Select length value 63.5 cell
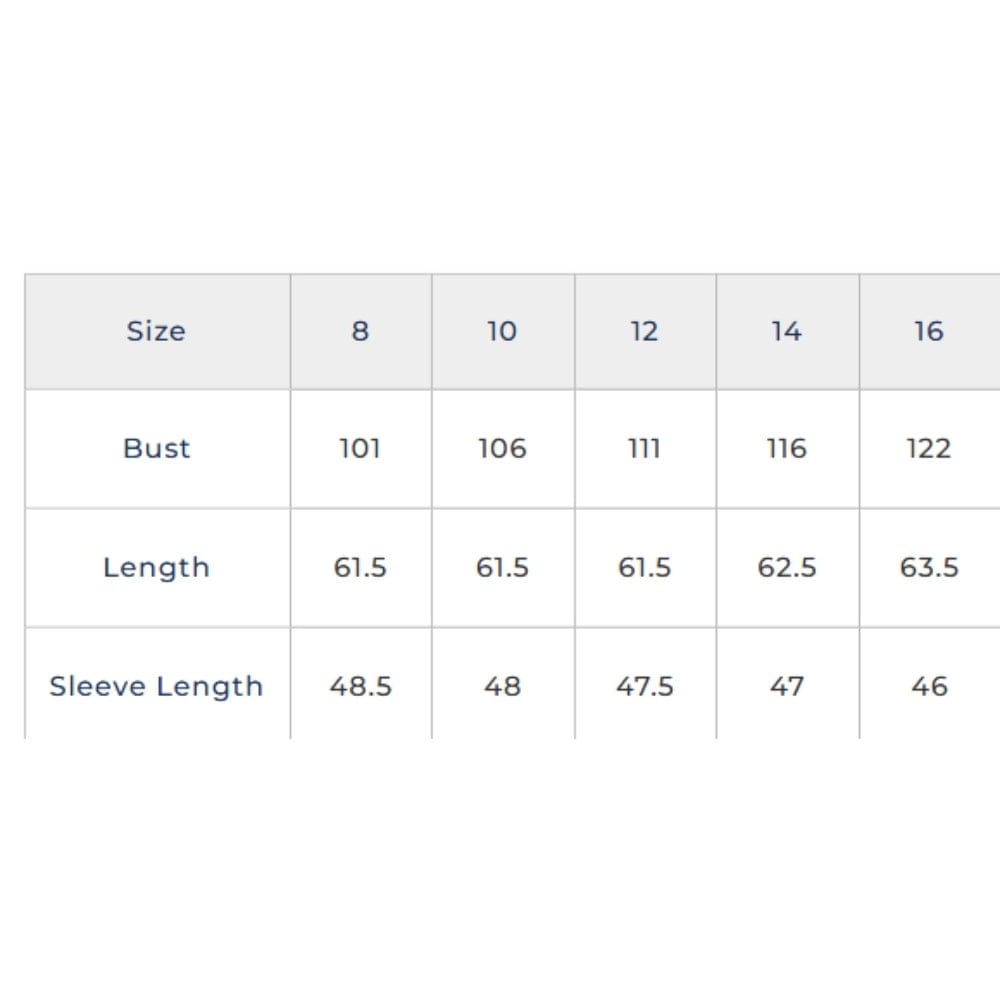The width and height of the screenshot is (1000, 1000). pos(929,567)
